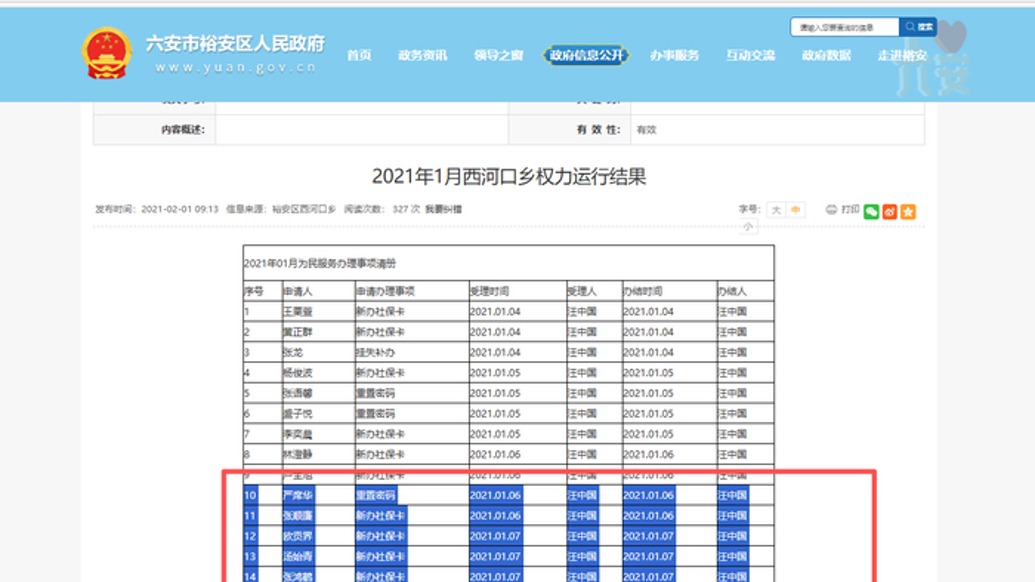
Task: Click highlighted 重置密码 cell in row 10
Action: click(375, 496)
